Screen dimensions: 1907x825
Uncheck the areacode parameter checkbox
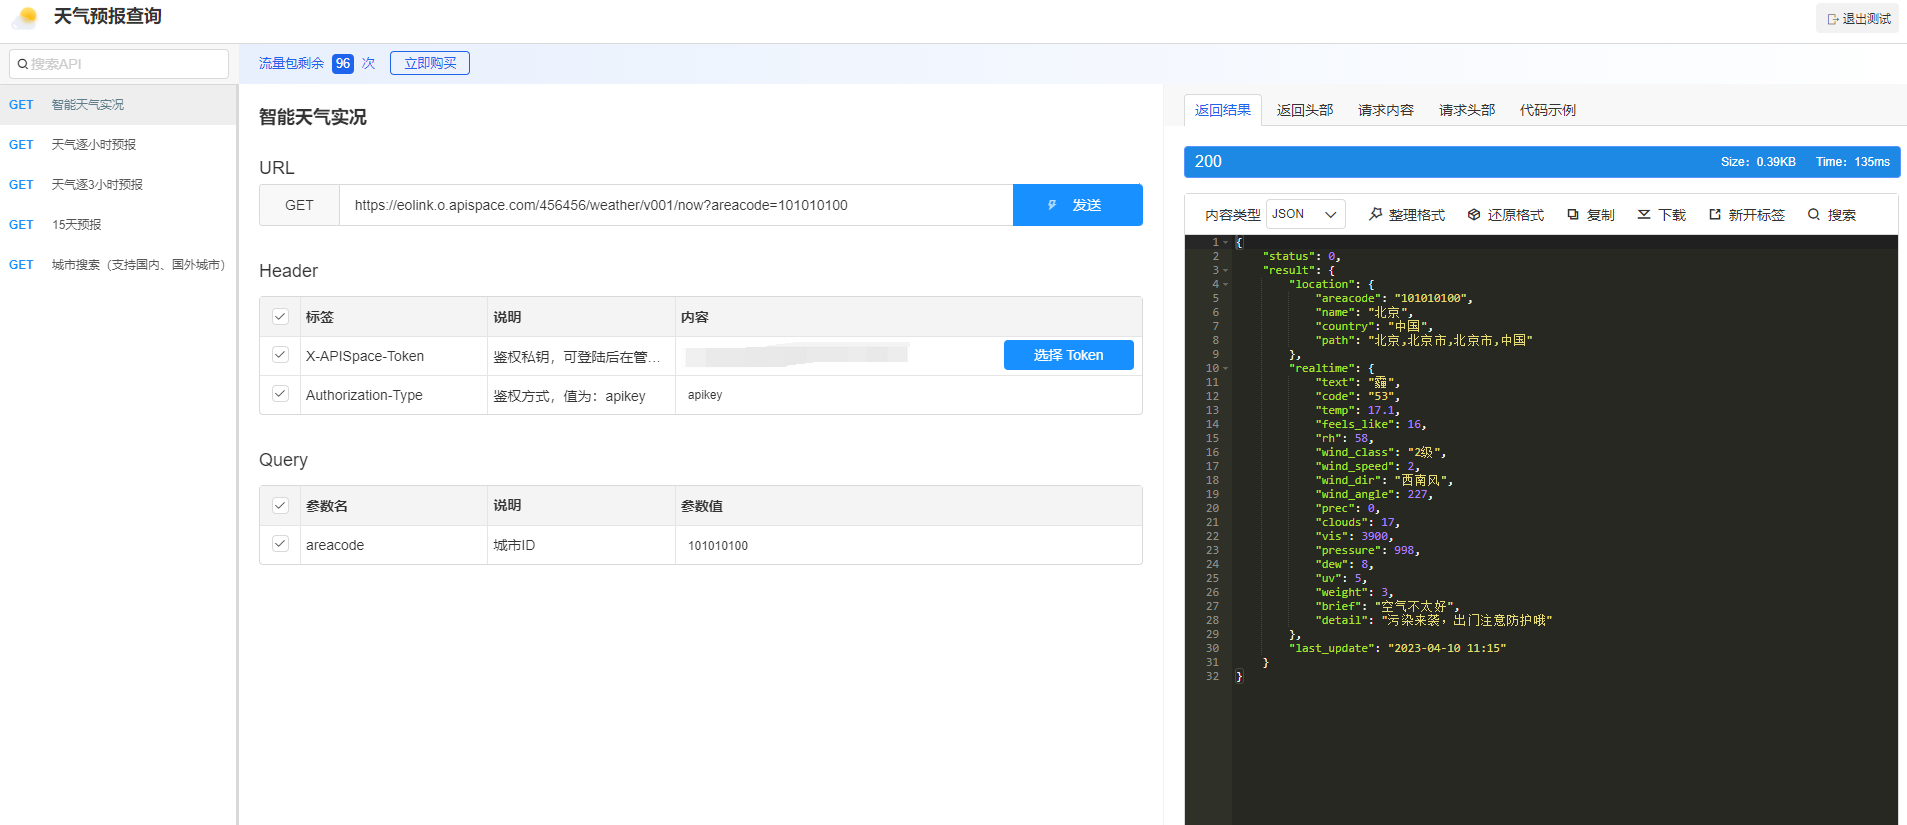[x=280, y=543]
